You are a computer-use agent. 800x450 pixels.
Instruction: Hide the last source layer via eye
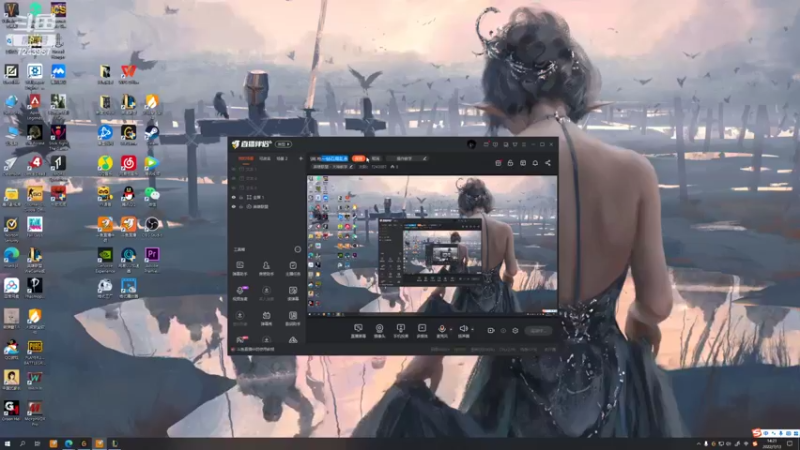(234, 207)
